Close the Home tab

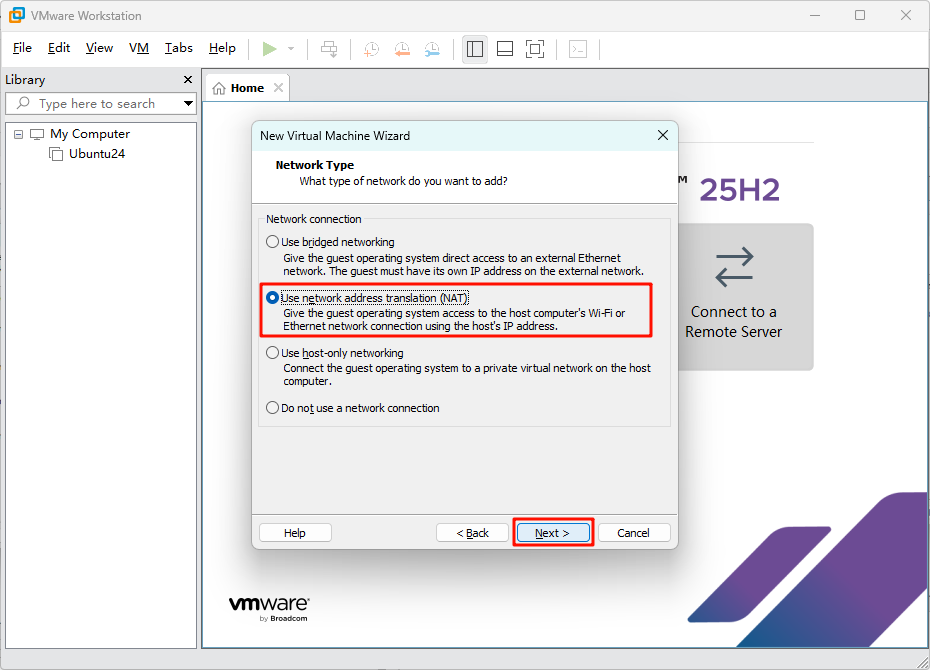(278, 88)
